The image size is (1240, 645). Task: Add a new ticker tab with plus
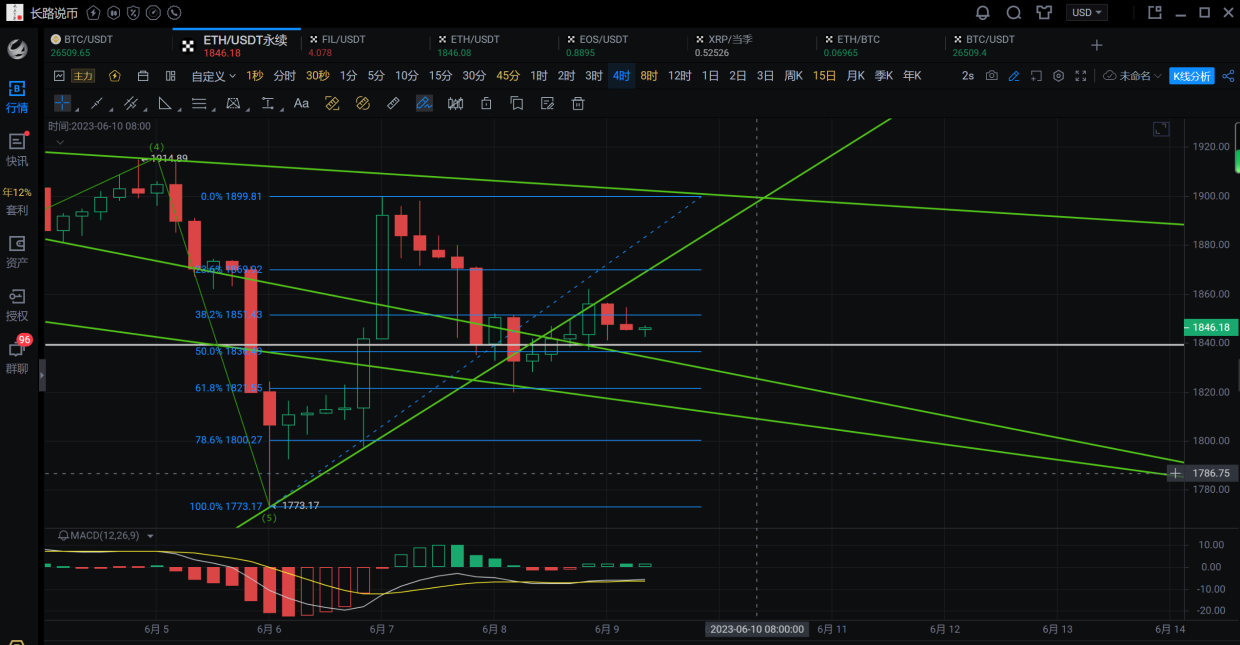(x=1097, y=45)
